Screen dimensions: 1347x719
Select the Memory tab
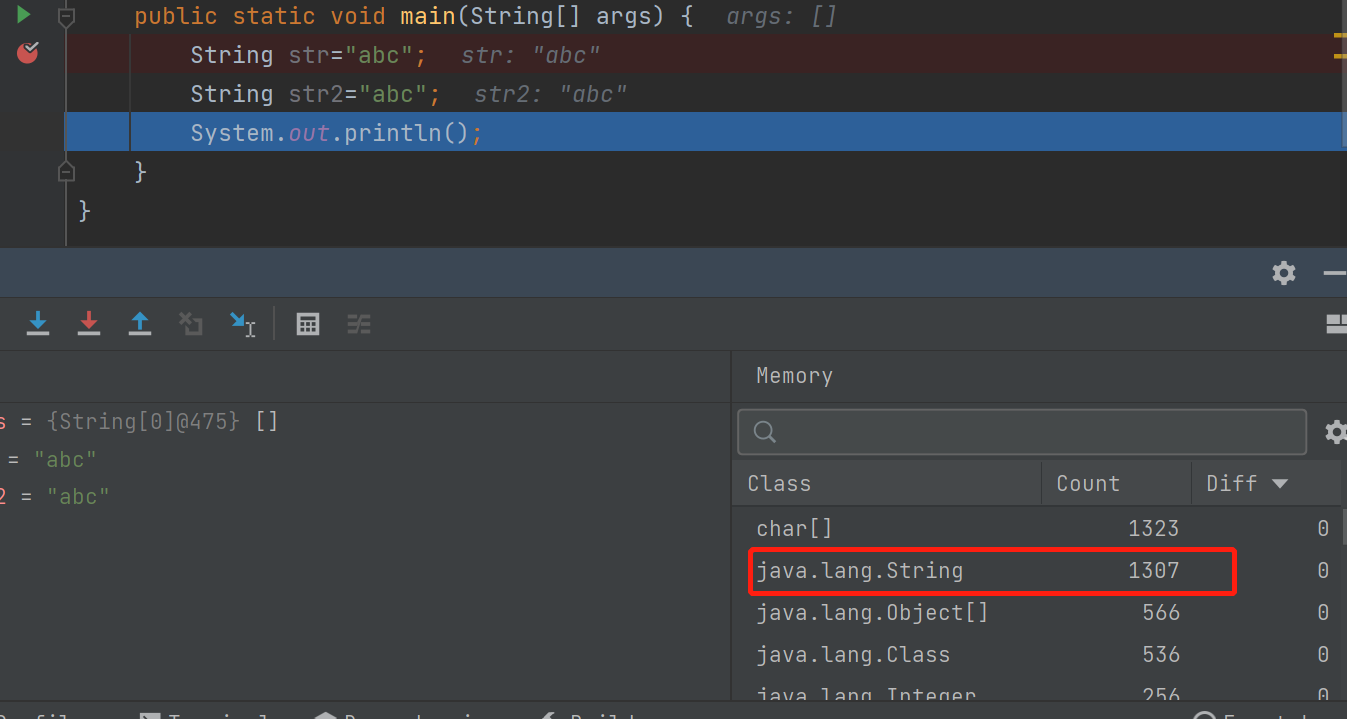[x=794, y=376]
